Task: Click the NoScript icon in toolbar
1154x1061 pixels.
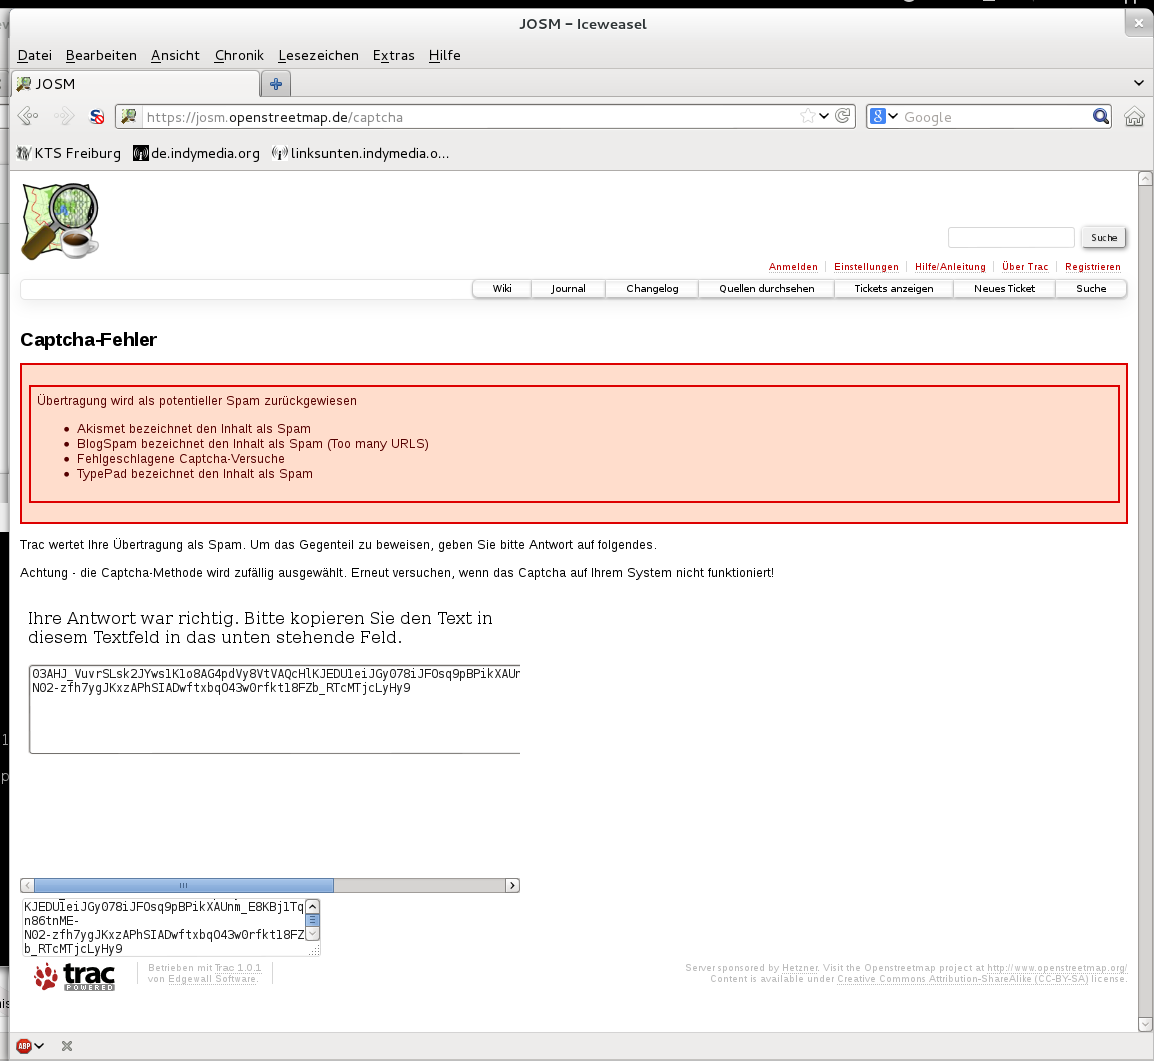Action: tap(97, 117)
